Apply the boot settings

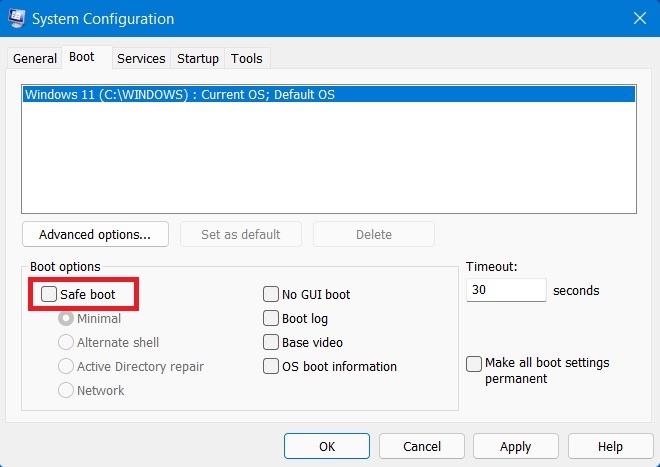tap(516, 446)
